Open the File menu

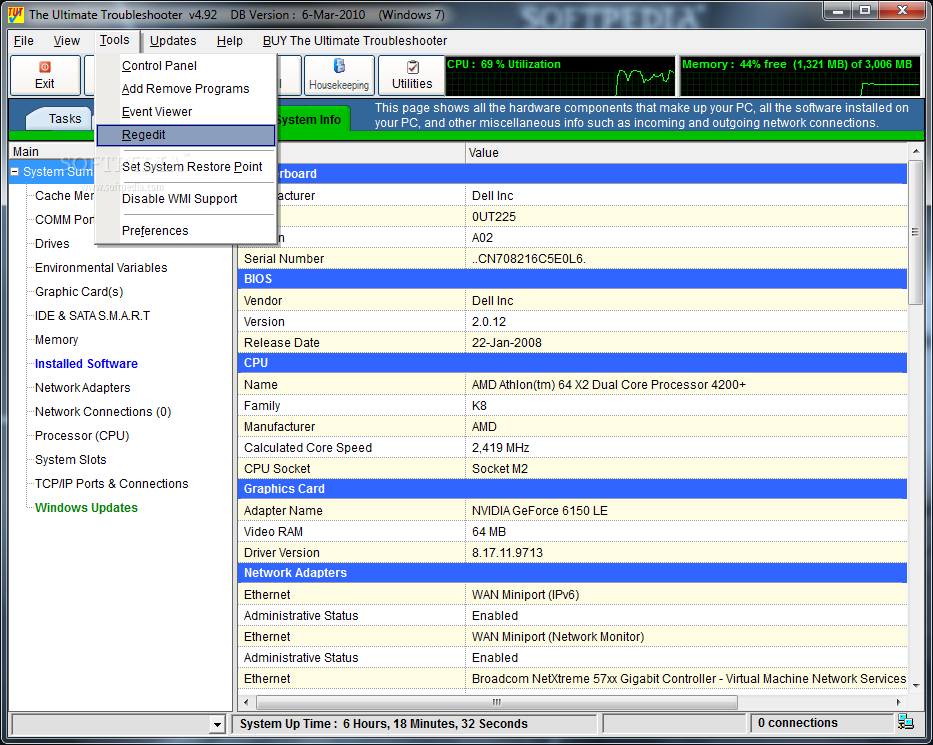[24, 40]
